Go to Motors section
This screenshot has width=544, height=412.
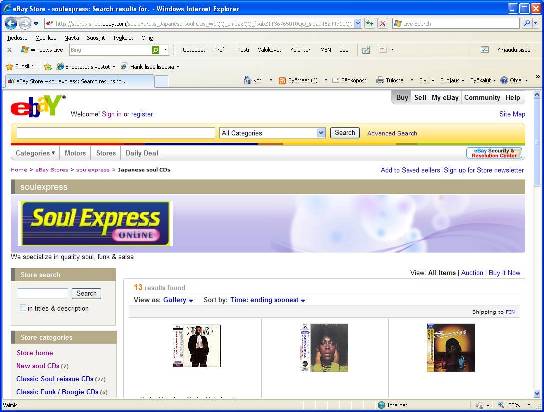point(75,153)
